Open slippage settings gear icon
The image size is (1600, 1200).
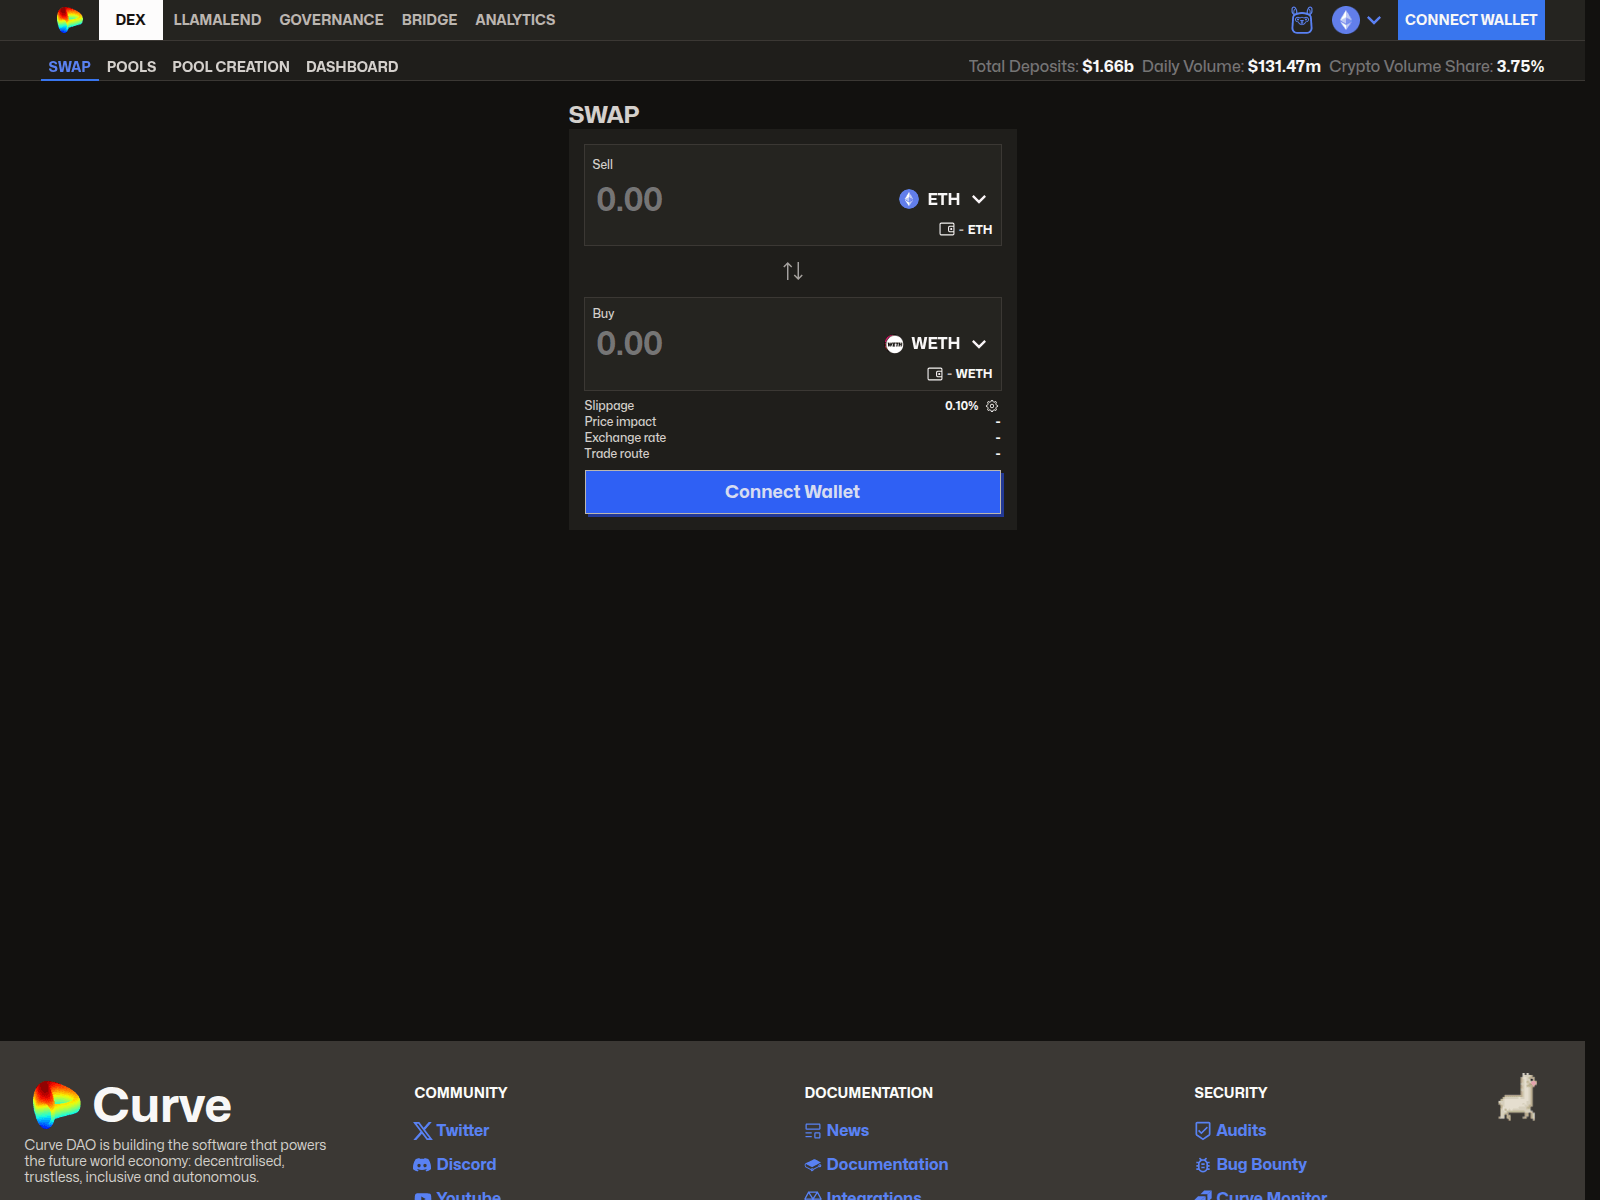(x=992, y=406)
